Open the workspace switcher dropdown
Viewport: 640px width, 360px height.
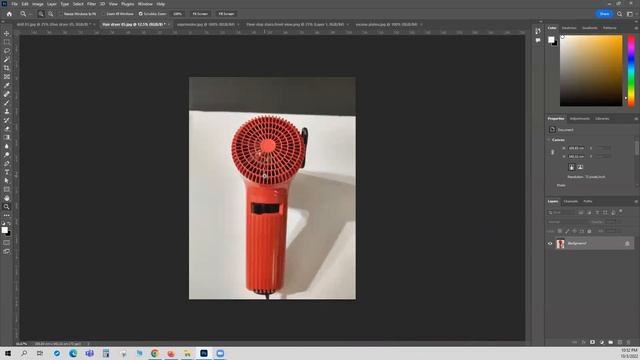click(630, 14)
